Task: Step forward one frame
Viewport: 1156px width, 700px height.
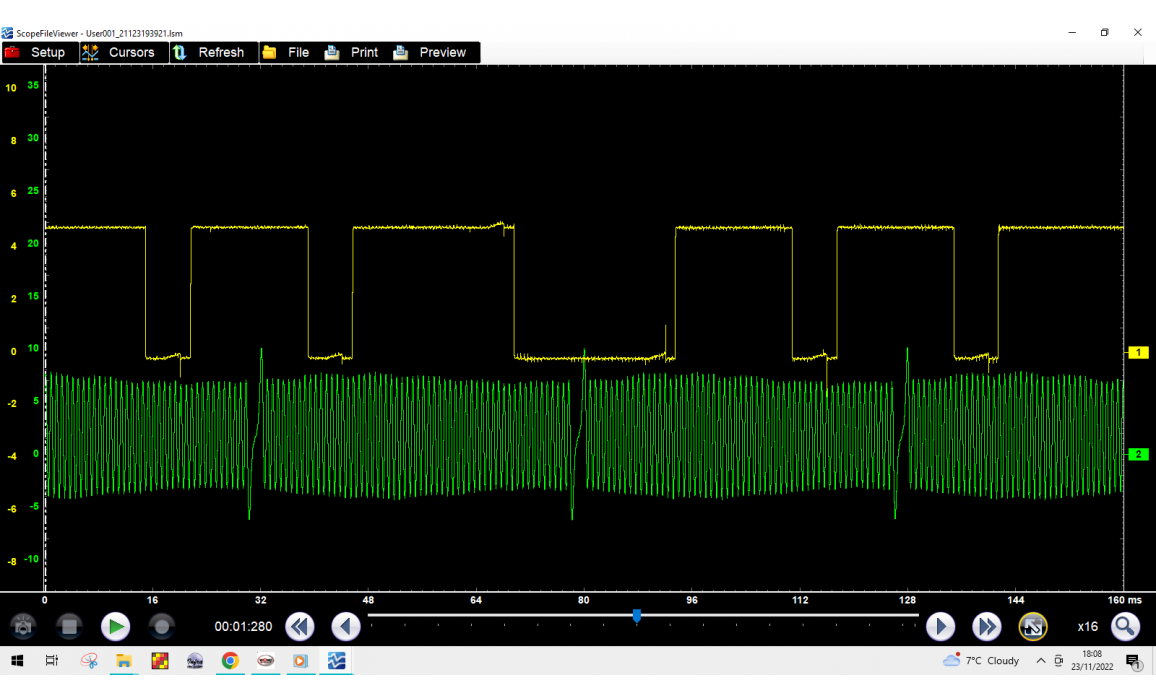Action: point(940,627)
